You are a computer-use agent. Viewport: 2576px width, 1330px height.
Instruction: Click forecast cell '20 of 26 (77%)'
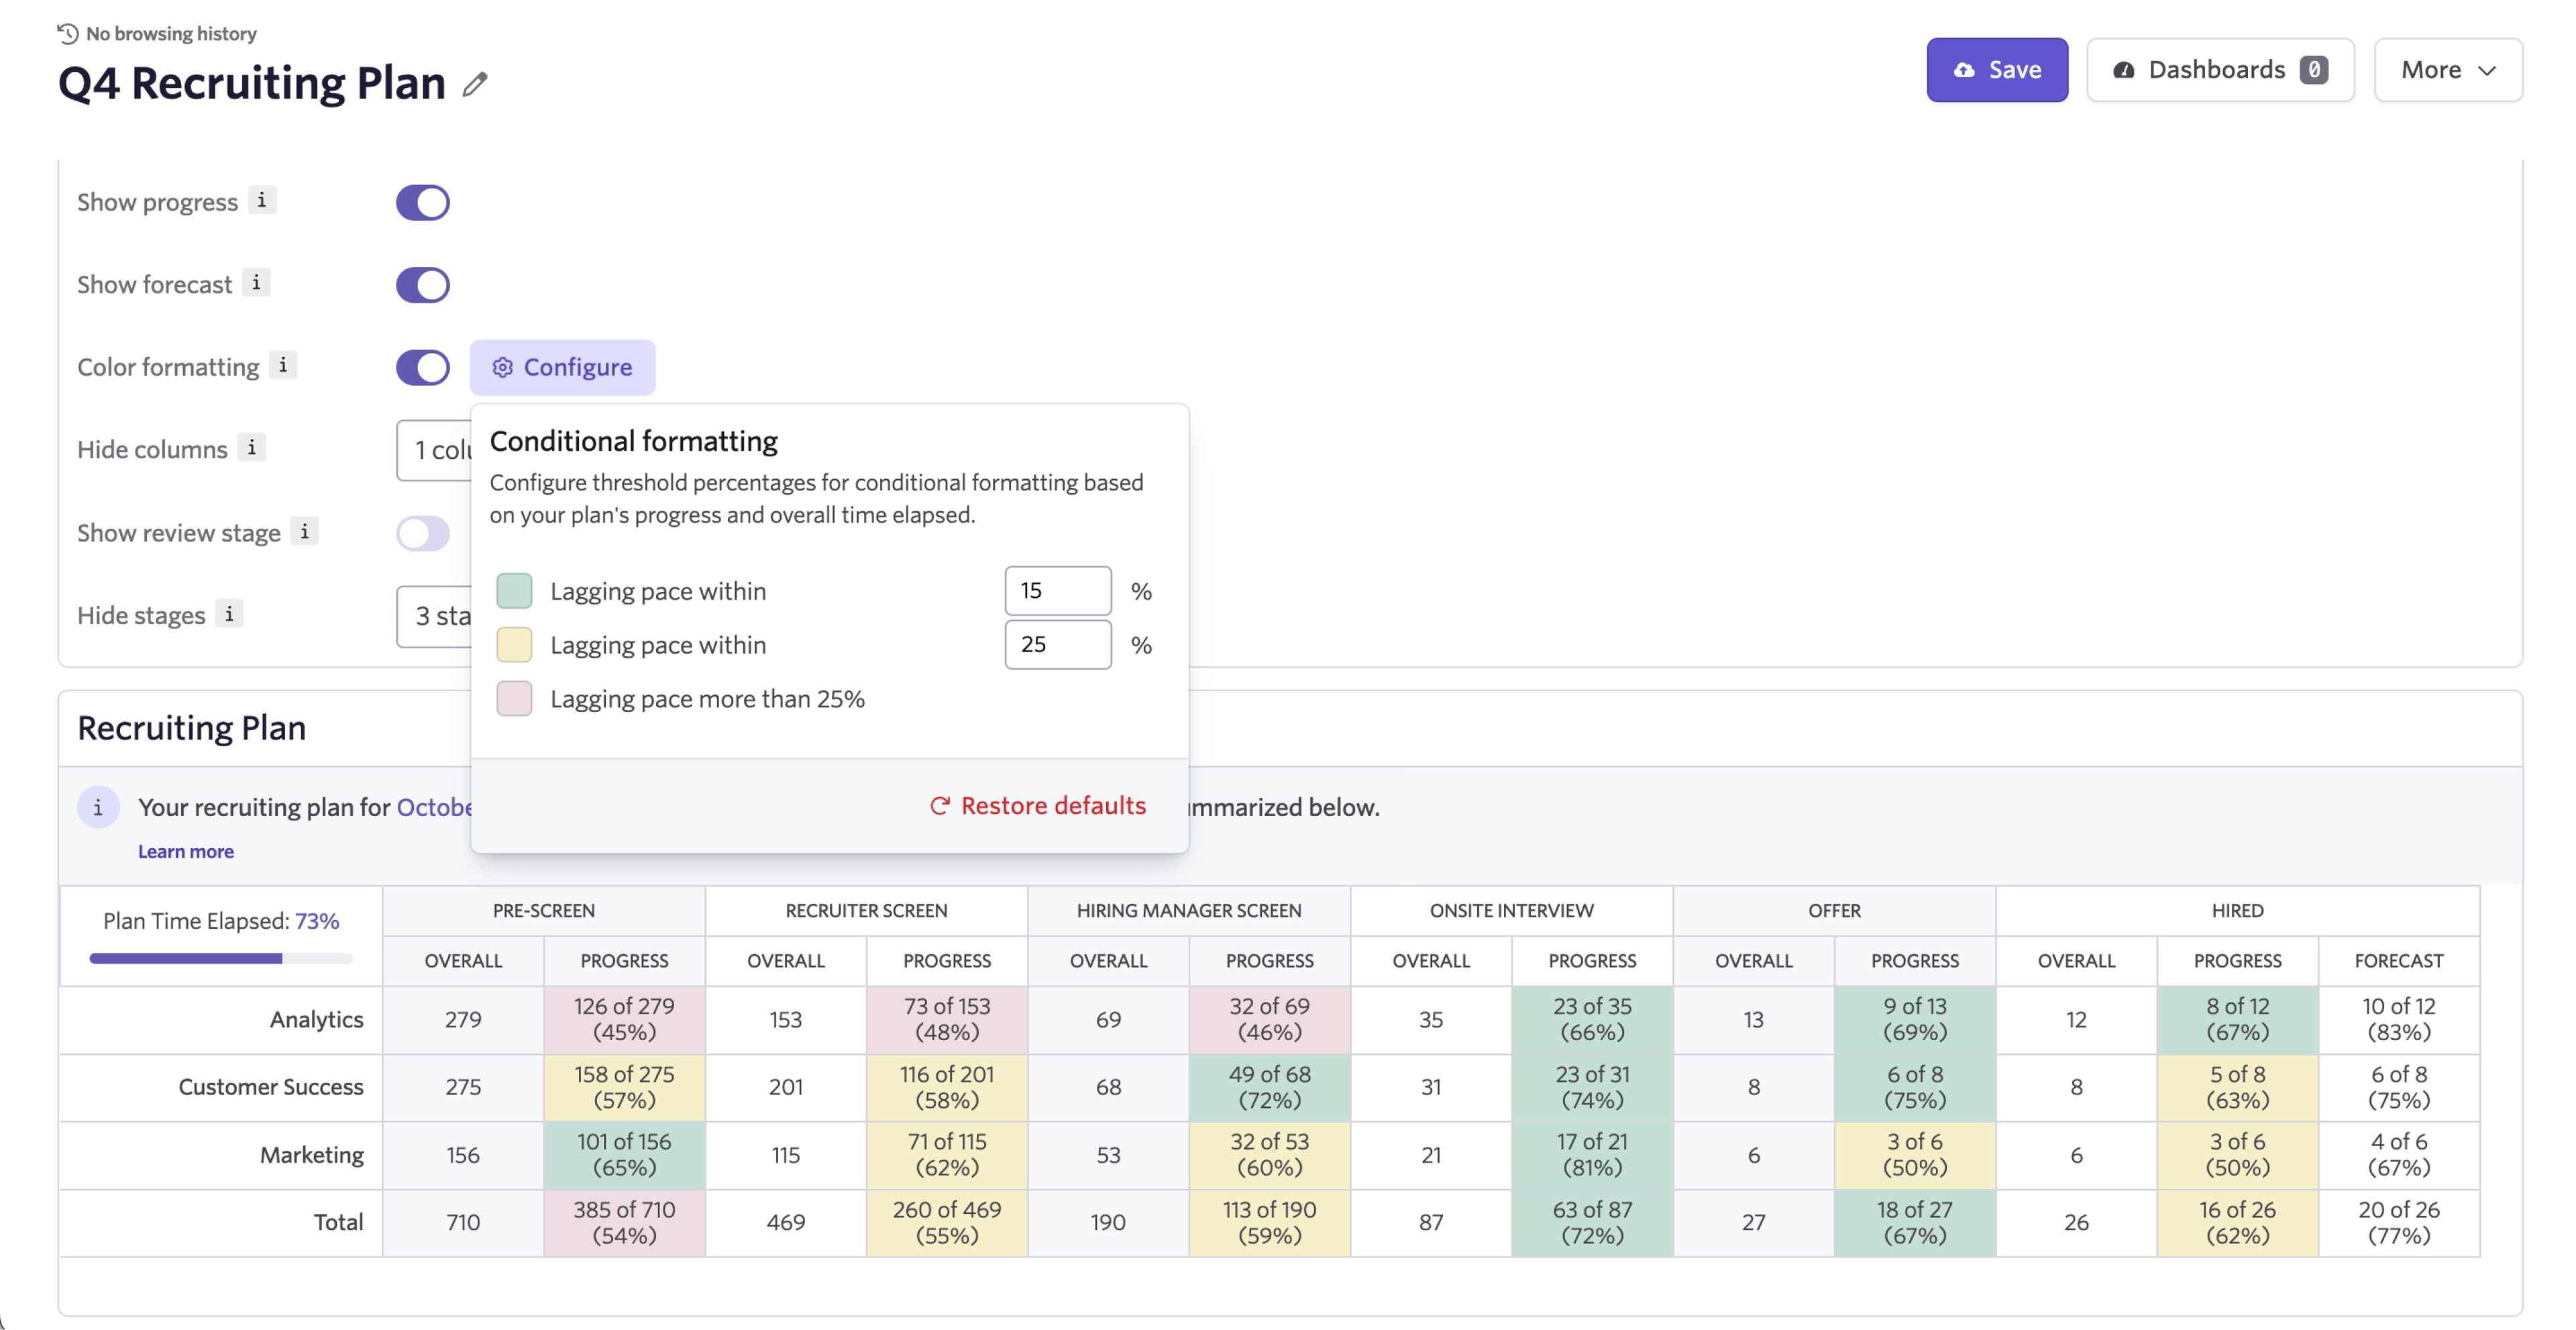(2398, 1223)
